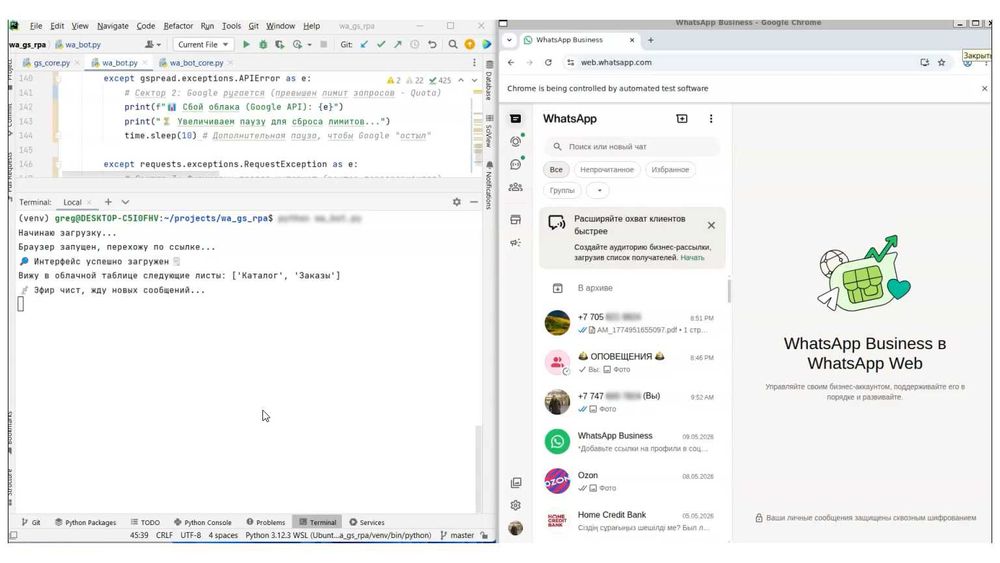
Task: Click the Chrome address bar URL
Action: coord(616,62)
